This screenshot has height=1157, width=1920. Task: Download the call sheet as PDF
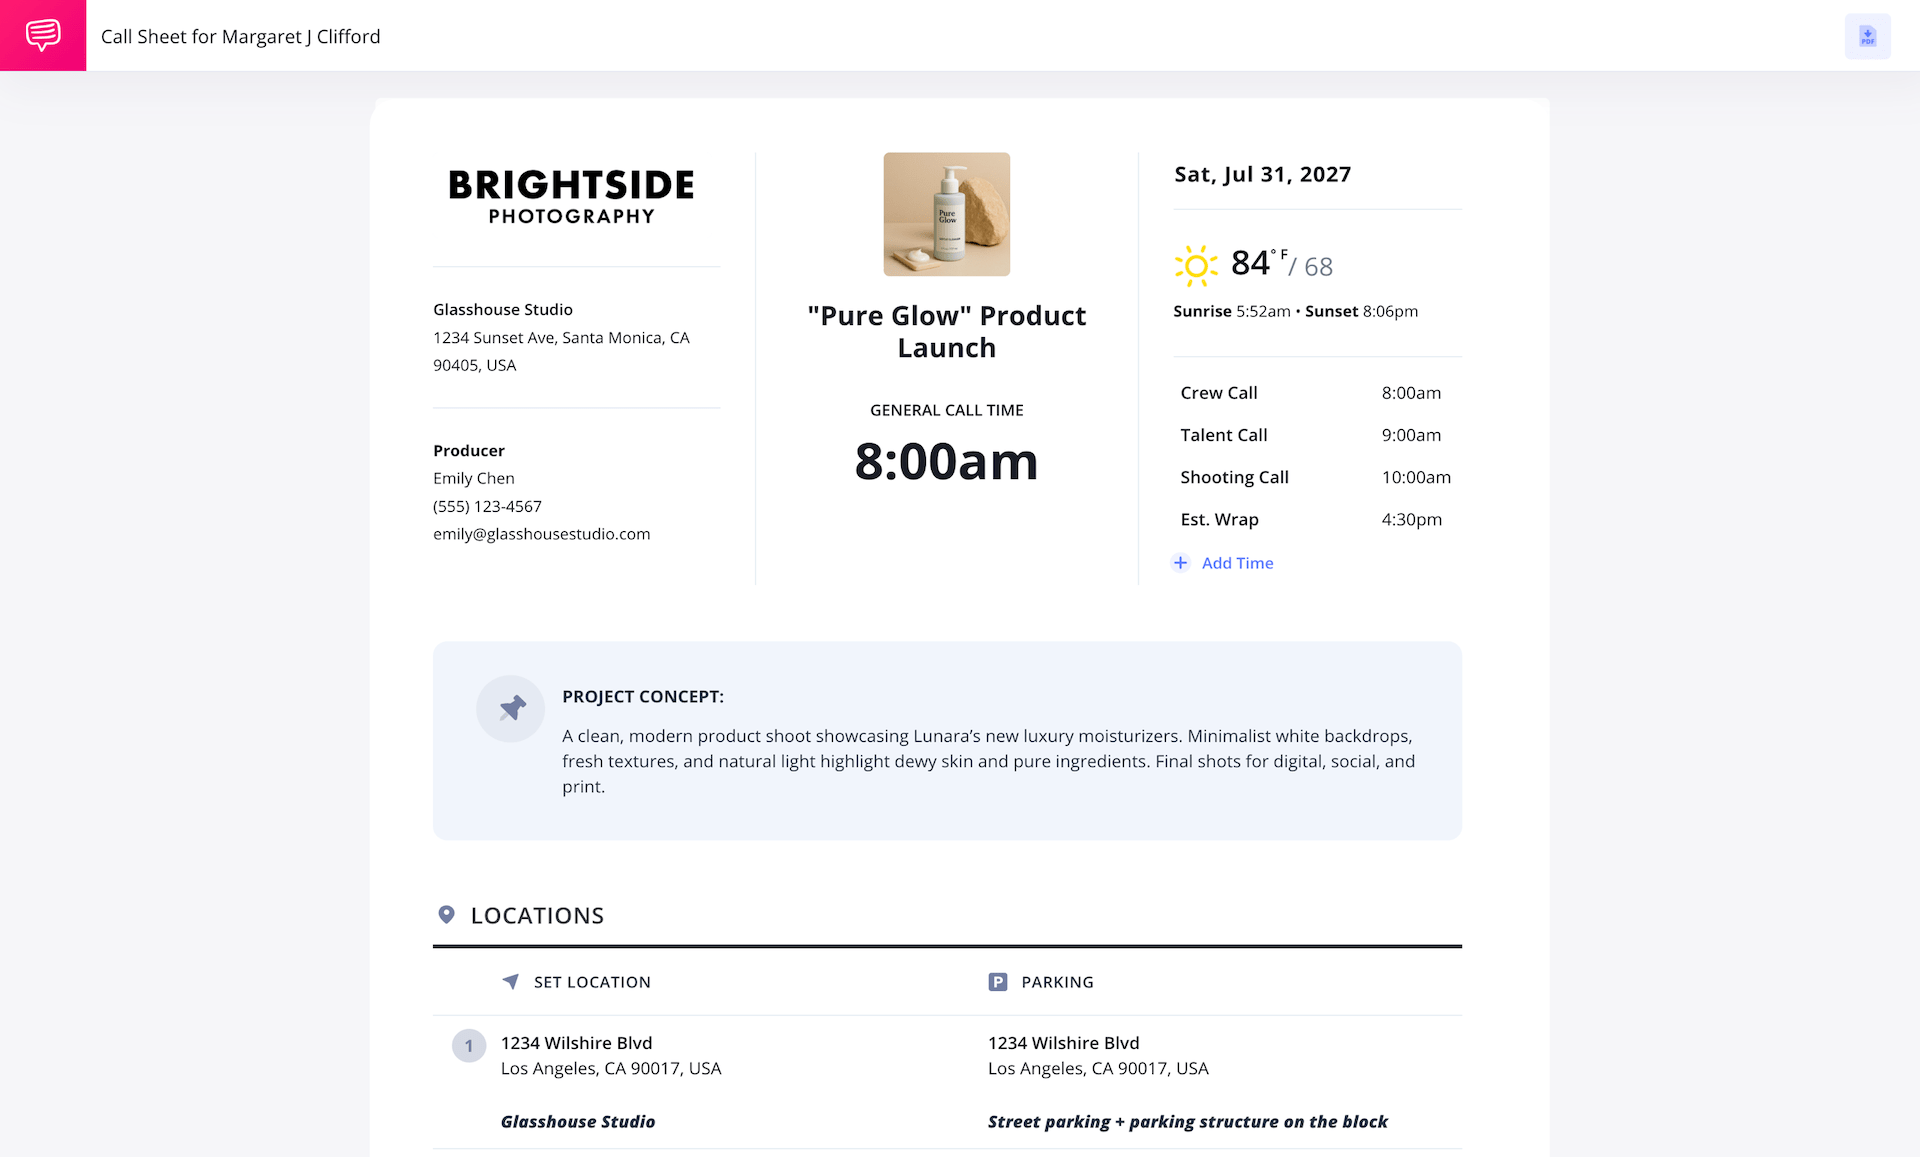(1867, 37)
